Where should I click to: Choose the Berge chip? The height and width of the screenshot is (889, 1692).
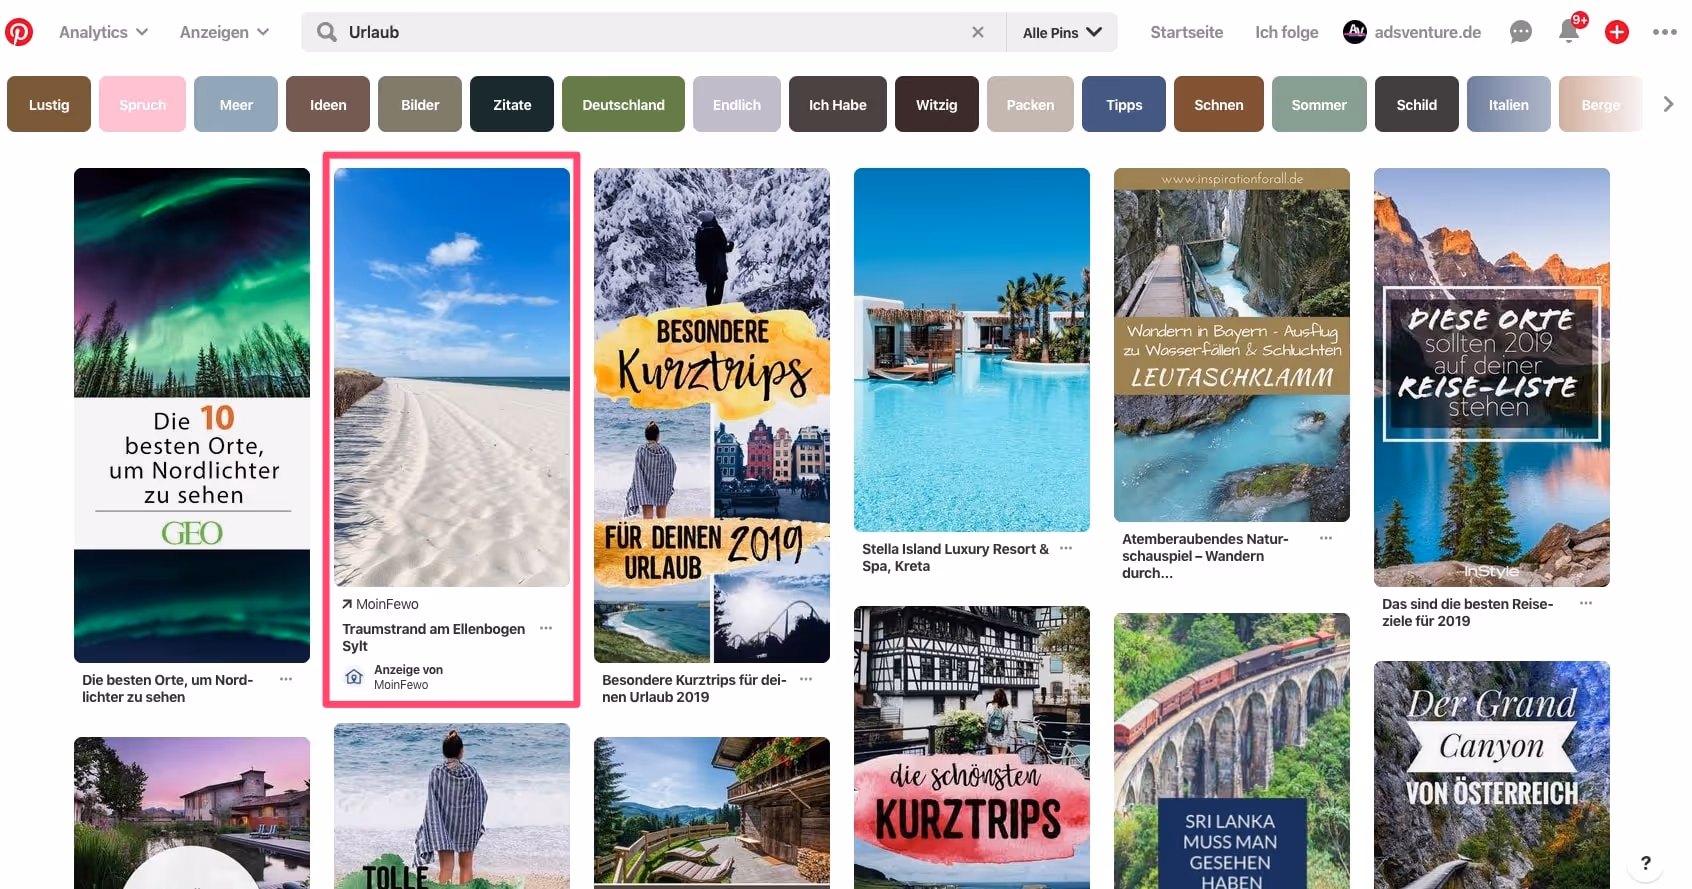1600,104
